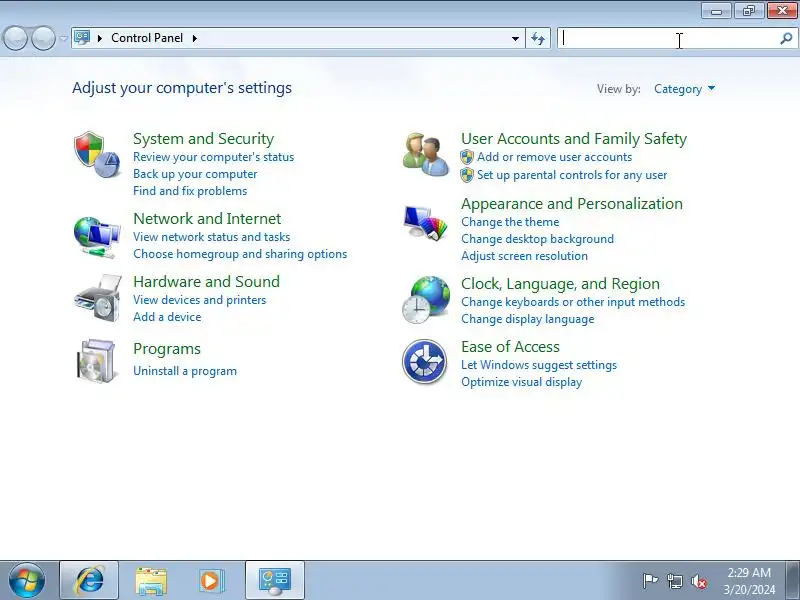This screenshot has width=800, height=600.
Task: Open Review your computer's status
Action: click(213, 157)
